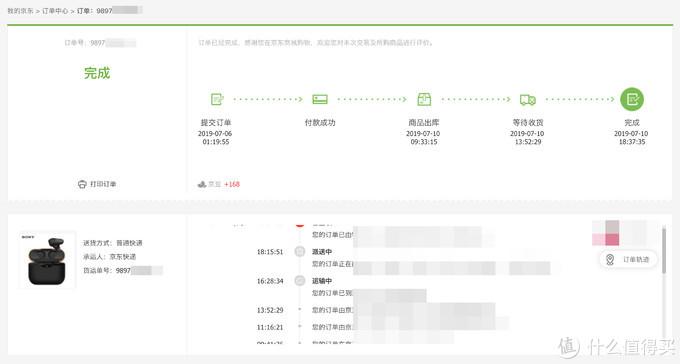Screen dimensions: 680x364
Task: Click the 派送中 status label
Action: click(322, 252)
